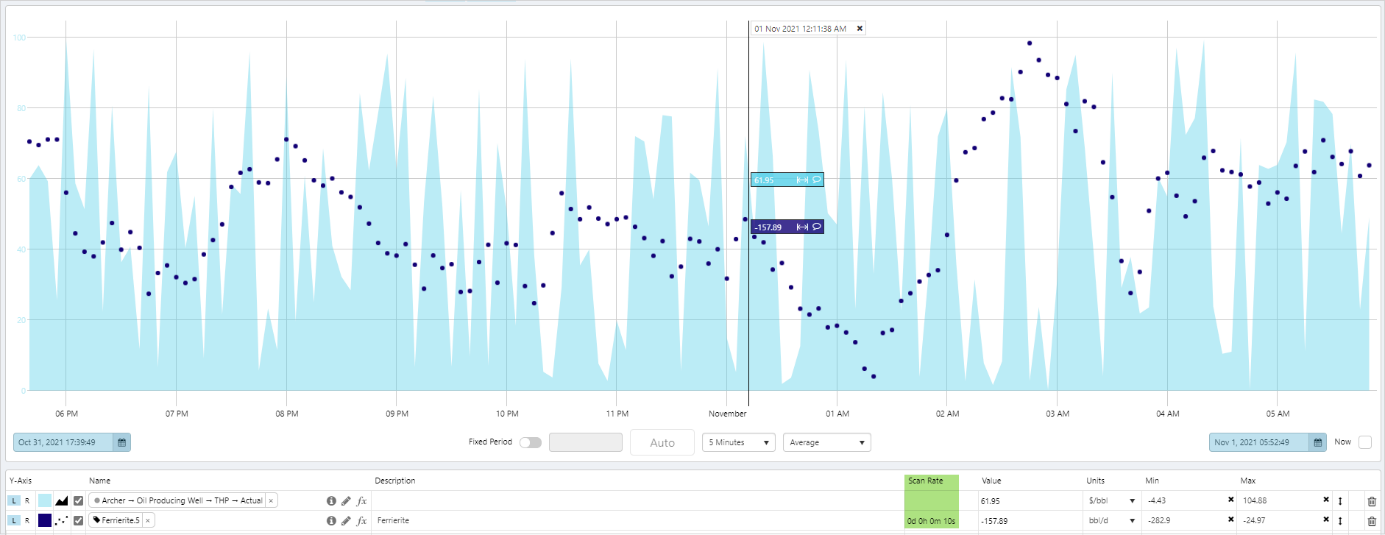
Task: Open the start date calendar picker
Action: (121, 442)
